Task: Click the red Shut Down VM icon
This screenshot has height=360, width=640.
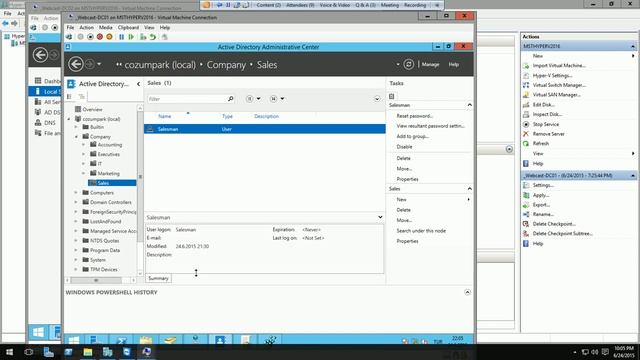Action: click(100, 37)
